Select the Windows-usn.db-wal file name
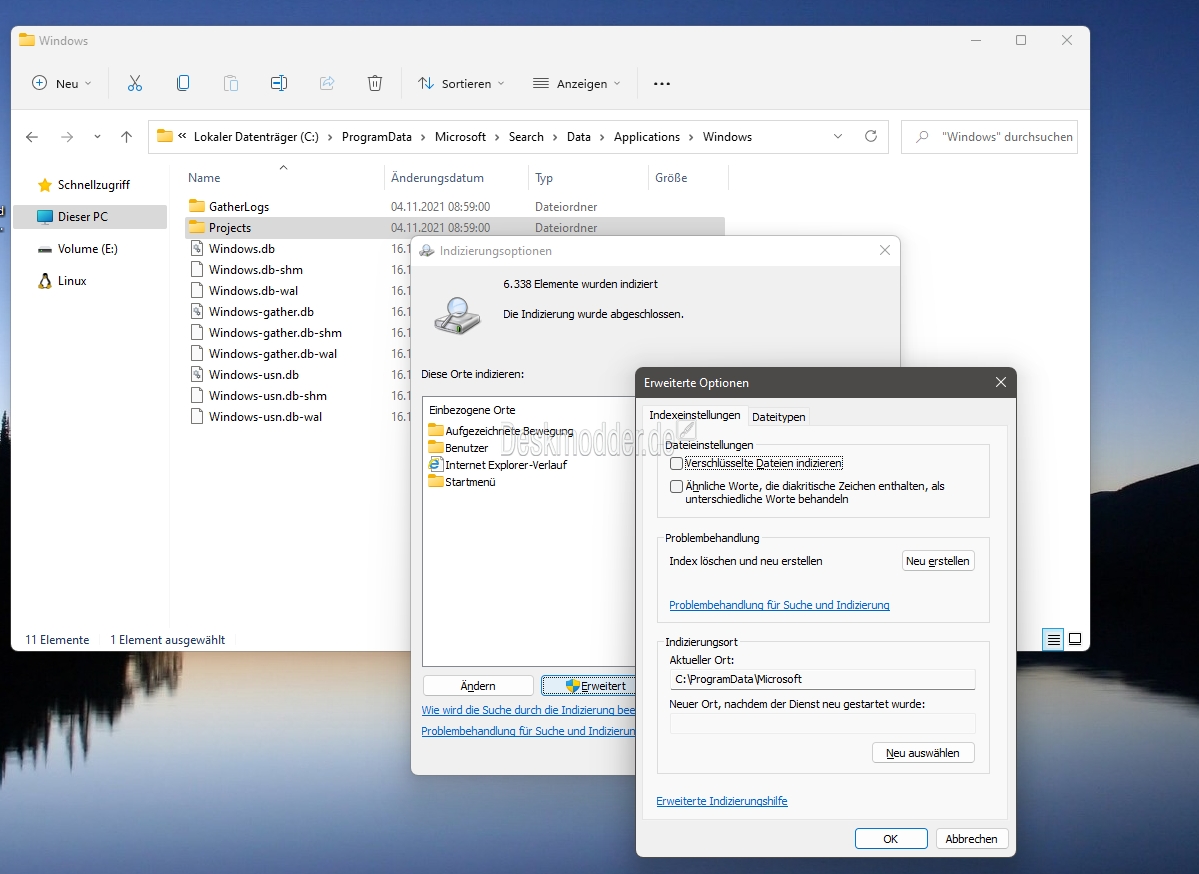This screenshot has width=1199, height=874. click(x=265, y=417)
